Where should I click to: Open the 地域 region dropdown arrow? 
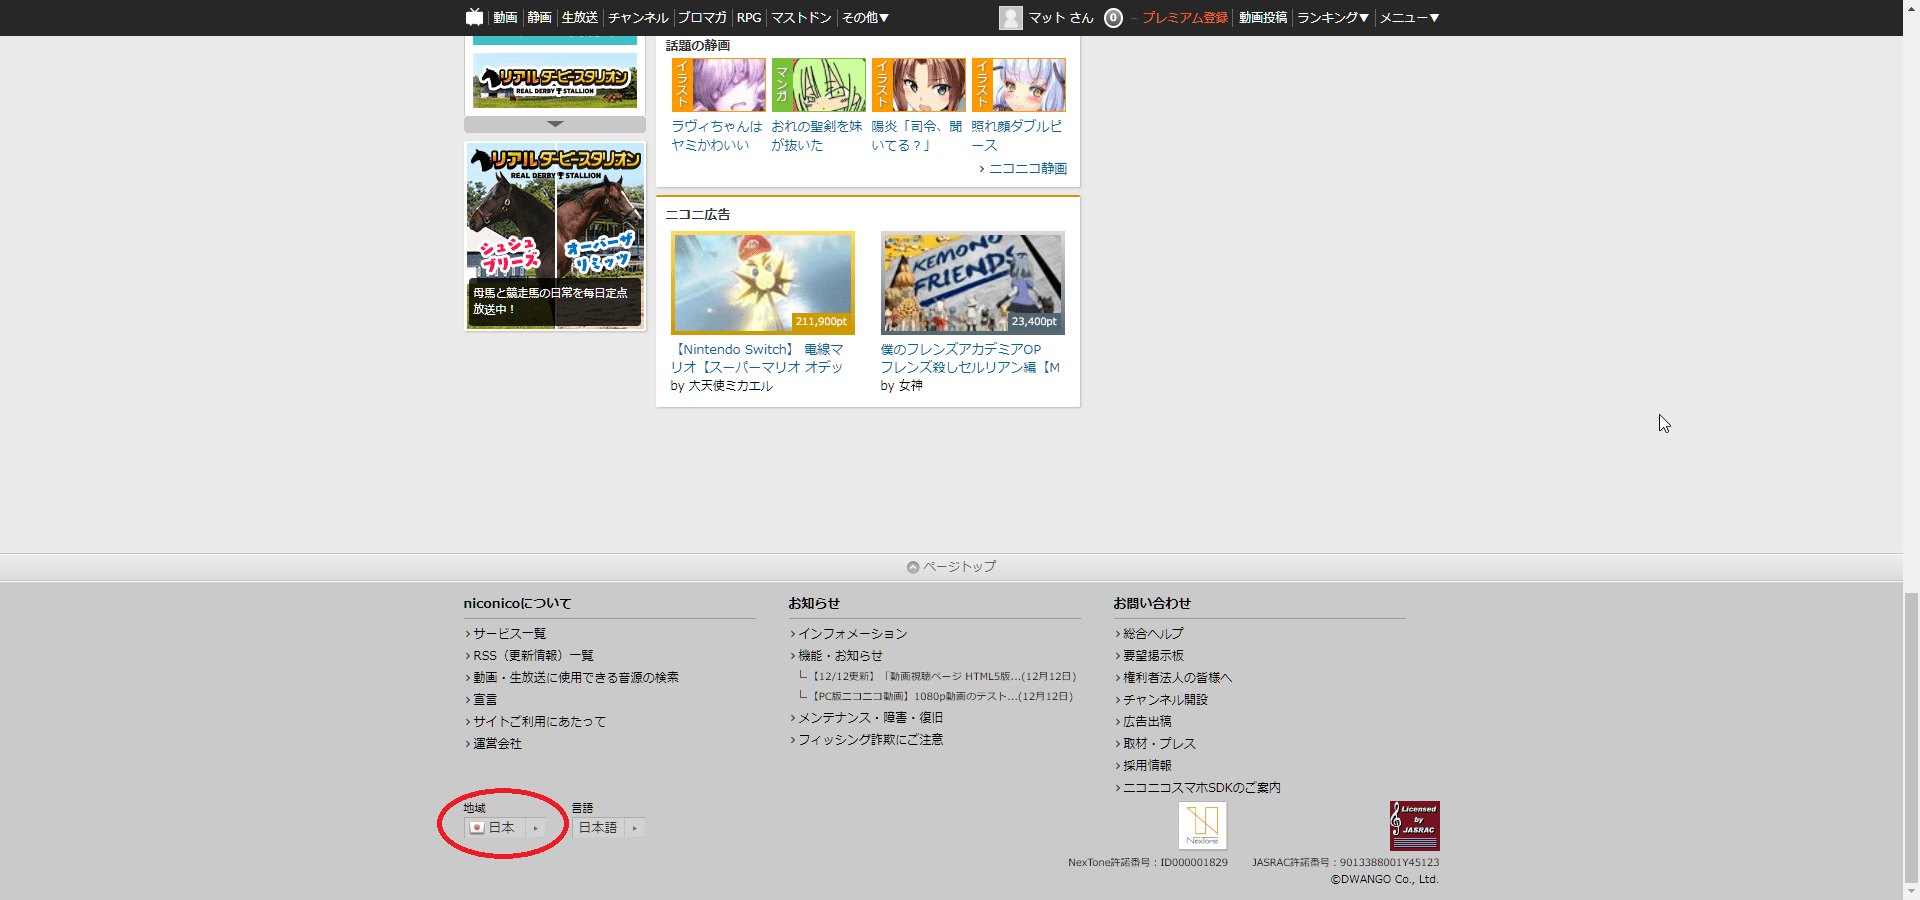click(x=536, y=828)
